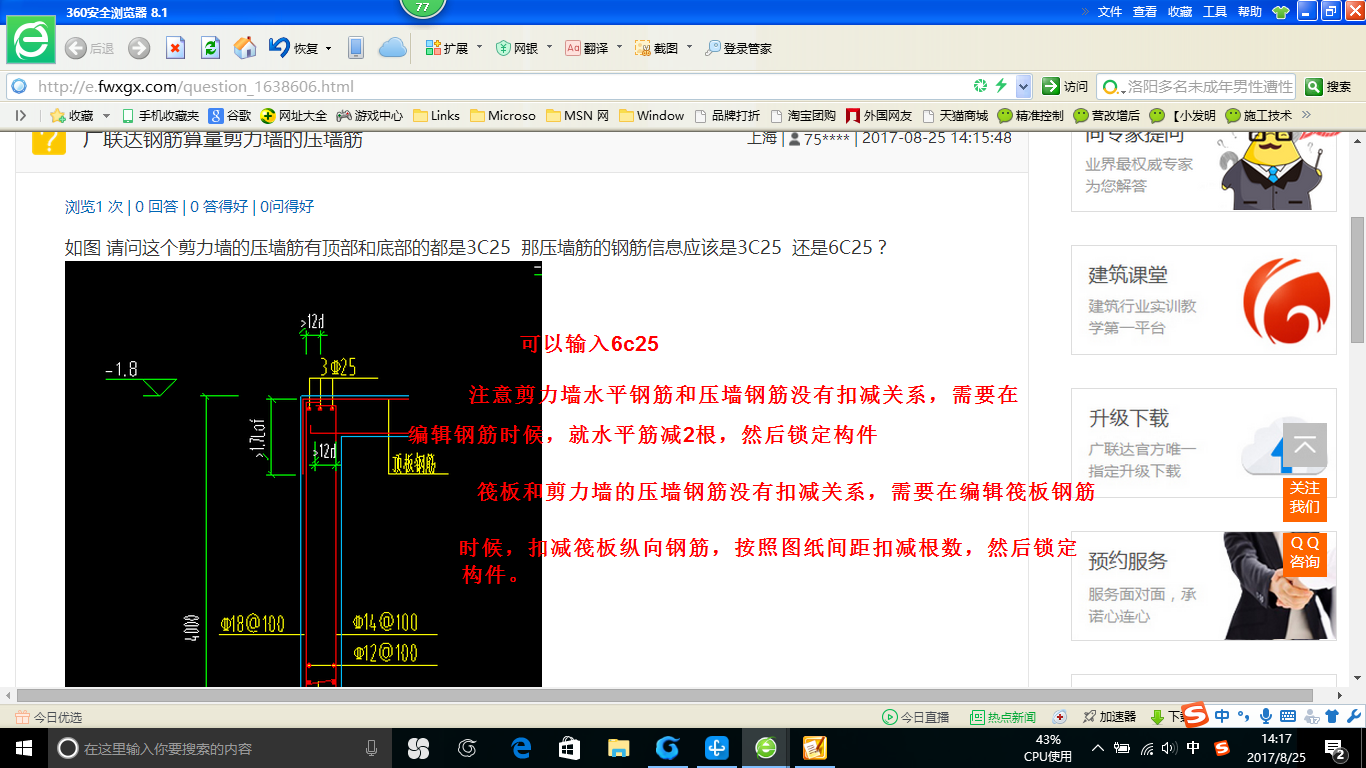Image resolution: width=1366 pixels, height=768 pixels.
Task: Click the skin shirt icon in title bar
Action: pos(1280,12)
